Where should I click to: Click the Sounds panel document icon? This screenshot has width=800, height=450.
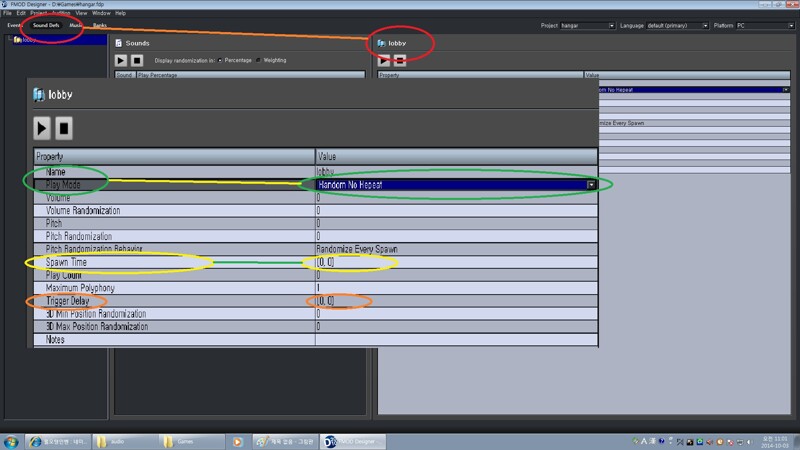118,43
